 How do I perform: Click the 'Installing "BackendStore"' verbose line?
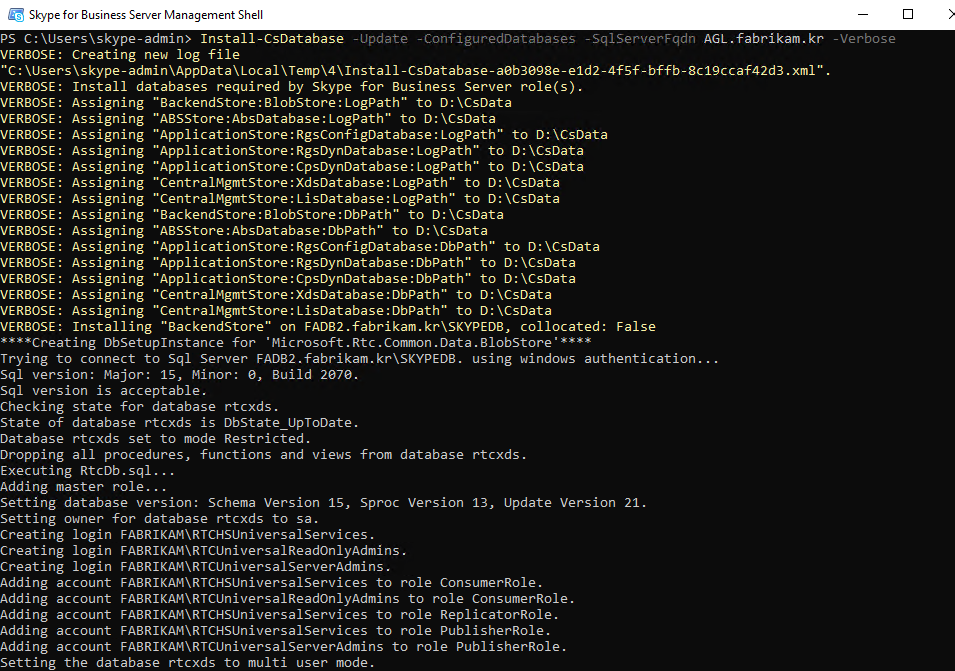328,326
